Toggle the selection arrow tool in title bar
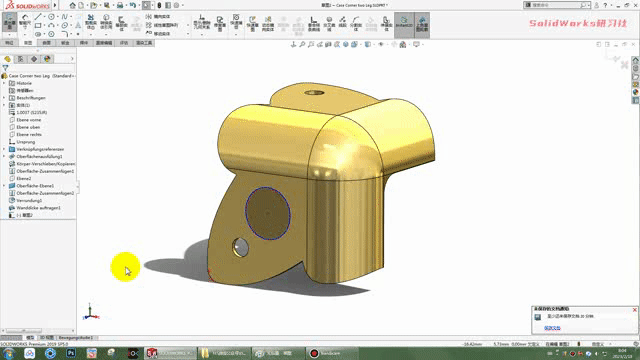The image size is (640, 360). [x=146, y=5]
